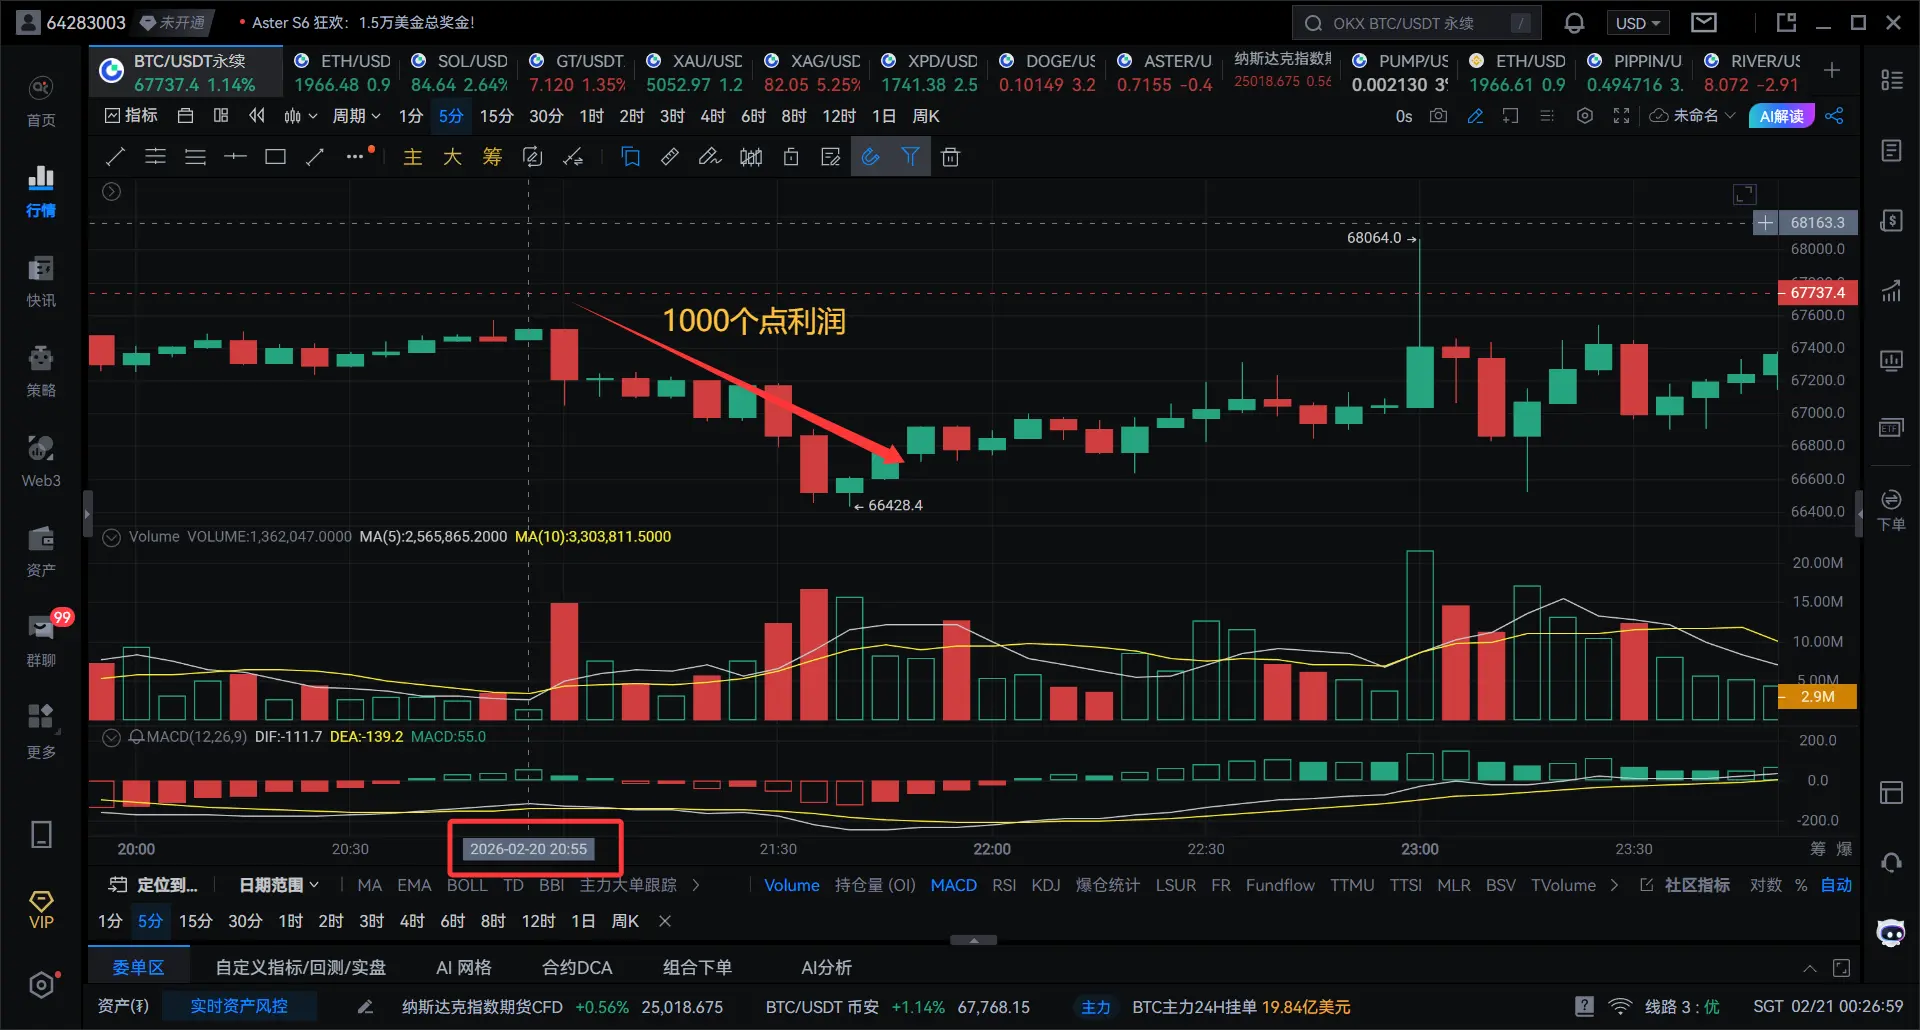Open the 合约DCA tab
The height and width of the screenshot is (1030, 1920).
pyautogui.click(x=577, y=967)
